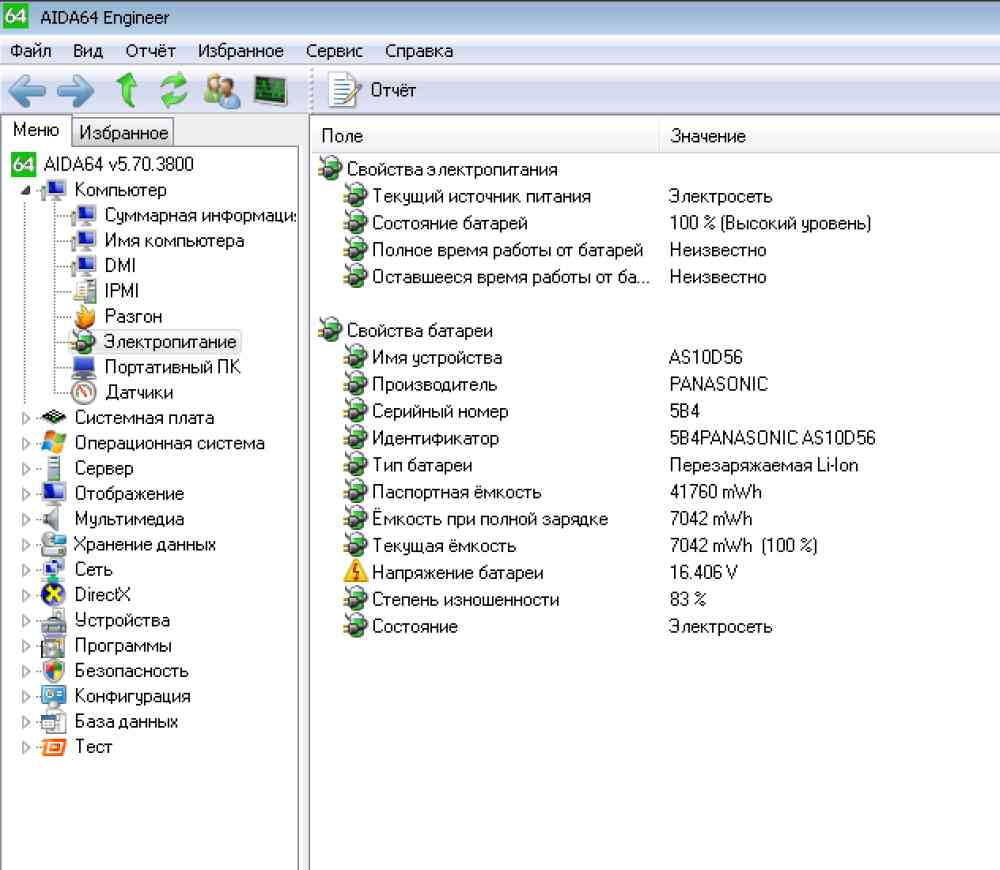Select DMI in the tree

pyautogui.click(x=120, y=265)
